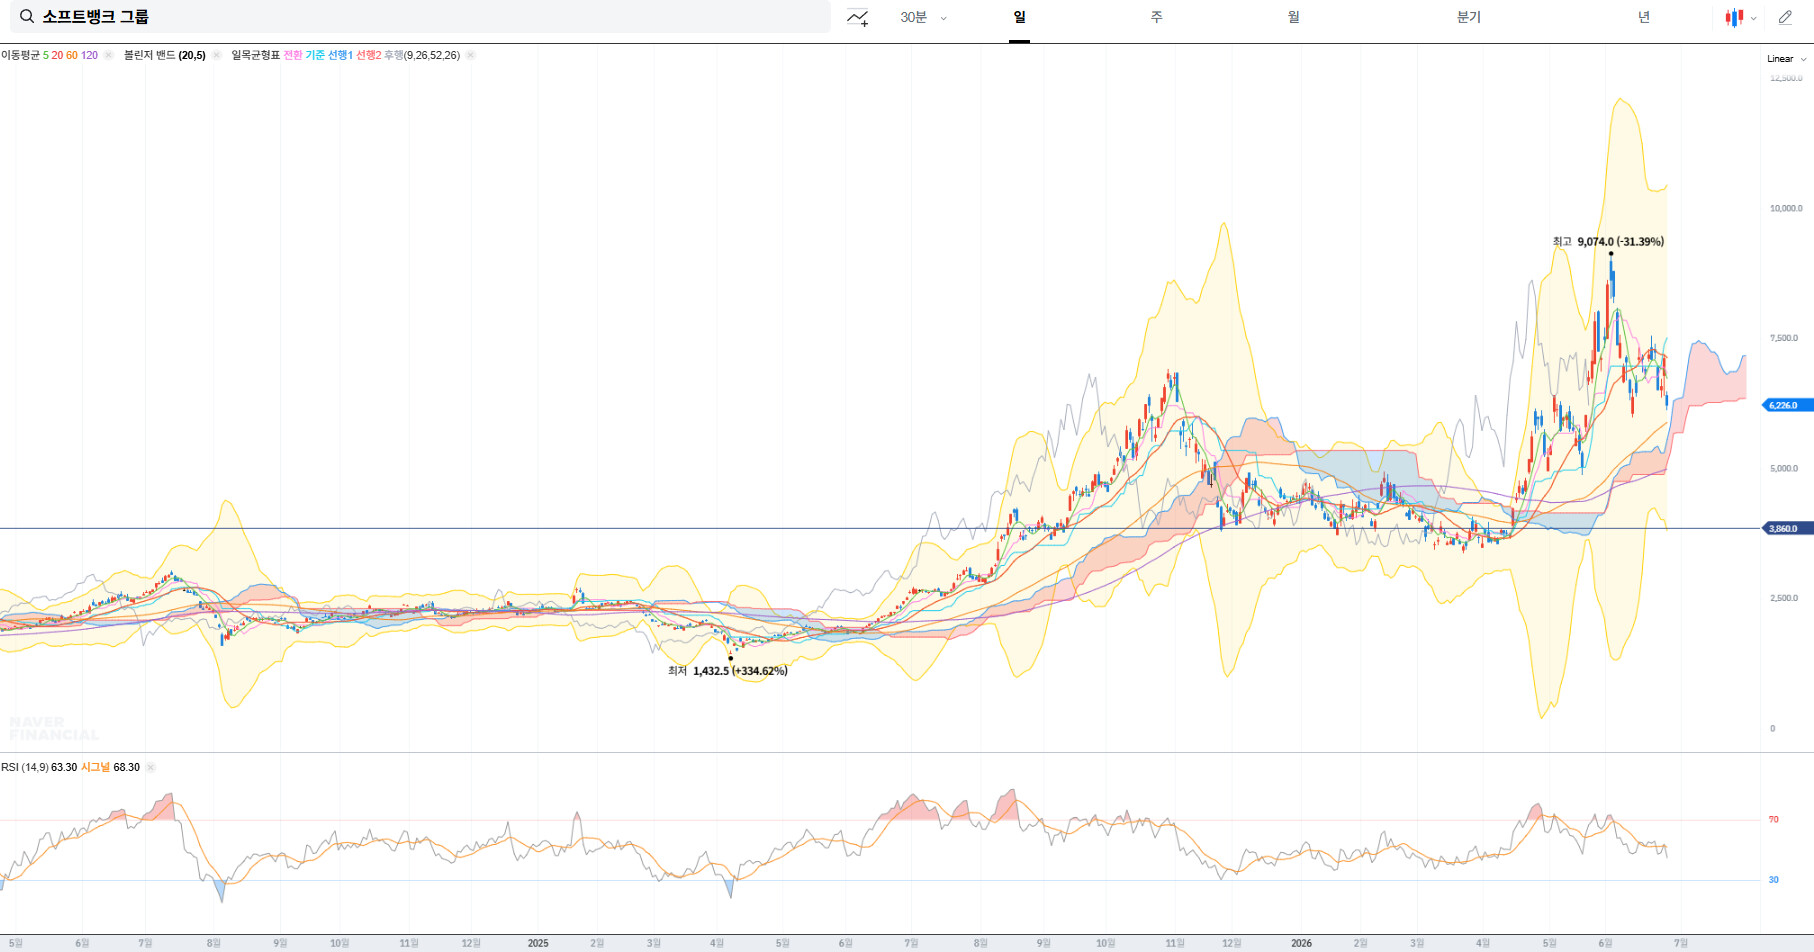Screen dimensions: 1814x952
Task: Switch to the 주 weekly tab
Action: click(x=1156, y=17)
